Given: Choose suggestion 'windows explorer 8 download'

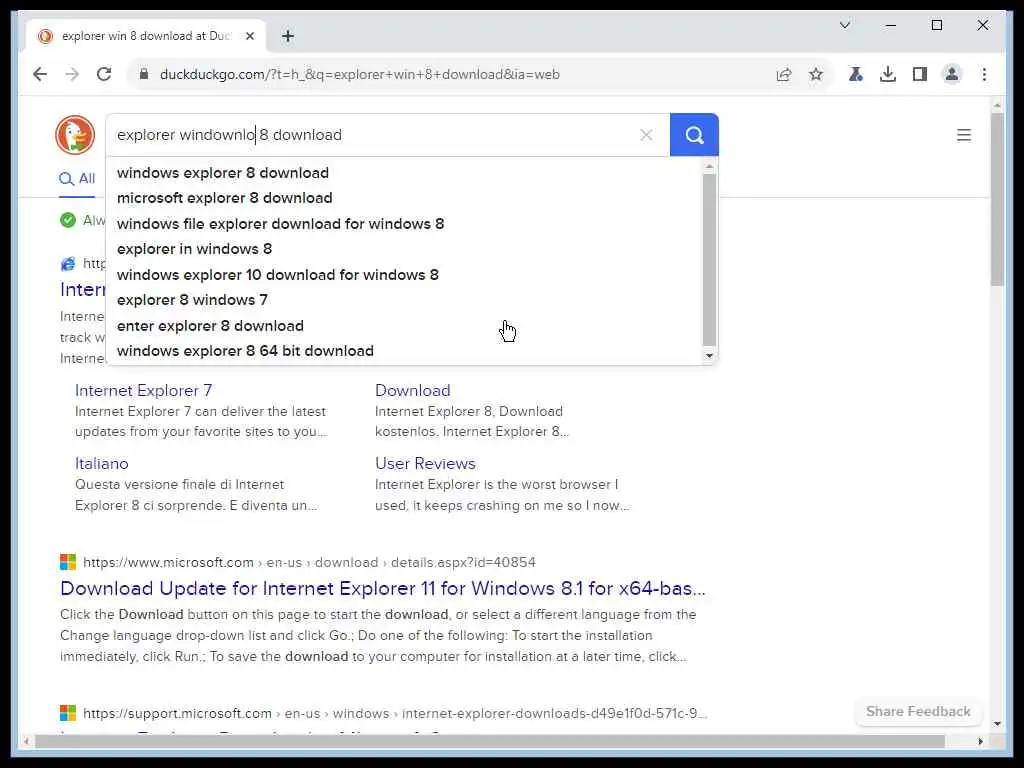Looking at the screenshot, I should [x=223, y=173].
